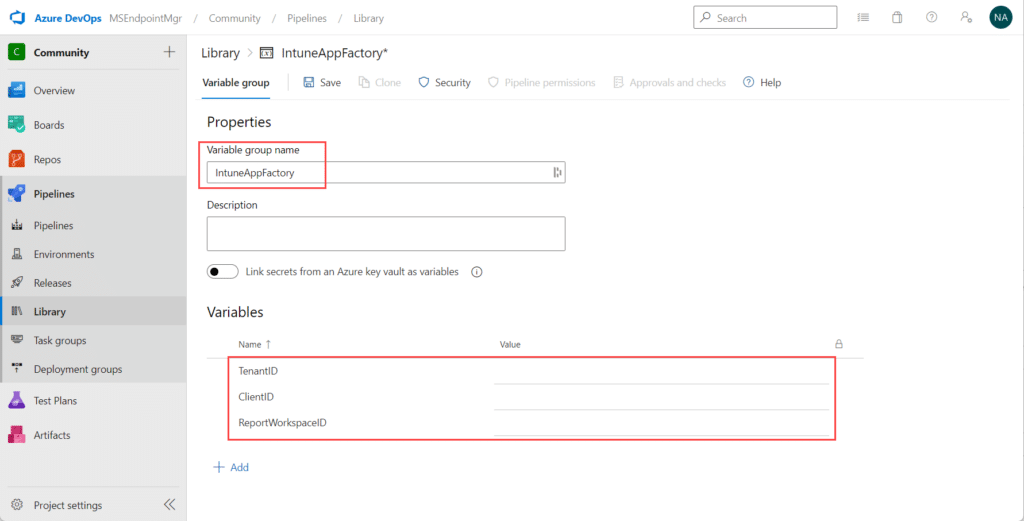Image resolution: width=1024 pixels, height=521 pixels.
Task: Click the plus icon next to Community
Action: [x=169, y=52]
